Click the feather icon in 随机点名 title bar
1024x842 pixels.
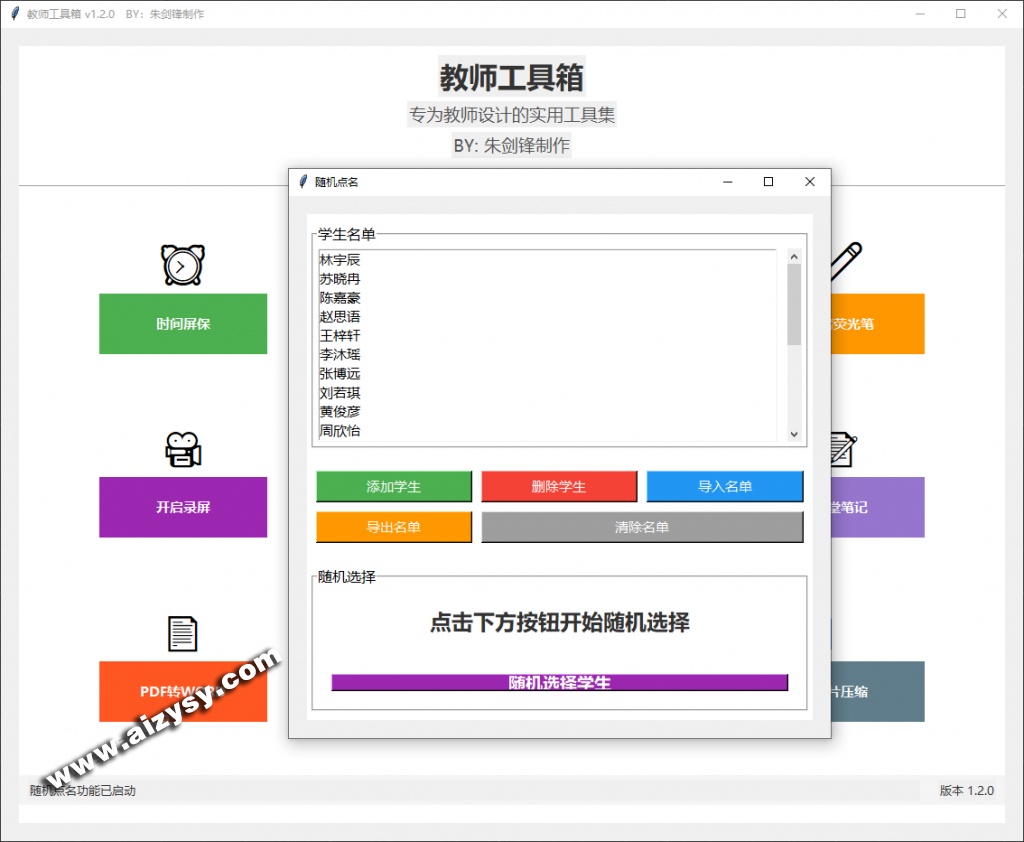[303, 182]
